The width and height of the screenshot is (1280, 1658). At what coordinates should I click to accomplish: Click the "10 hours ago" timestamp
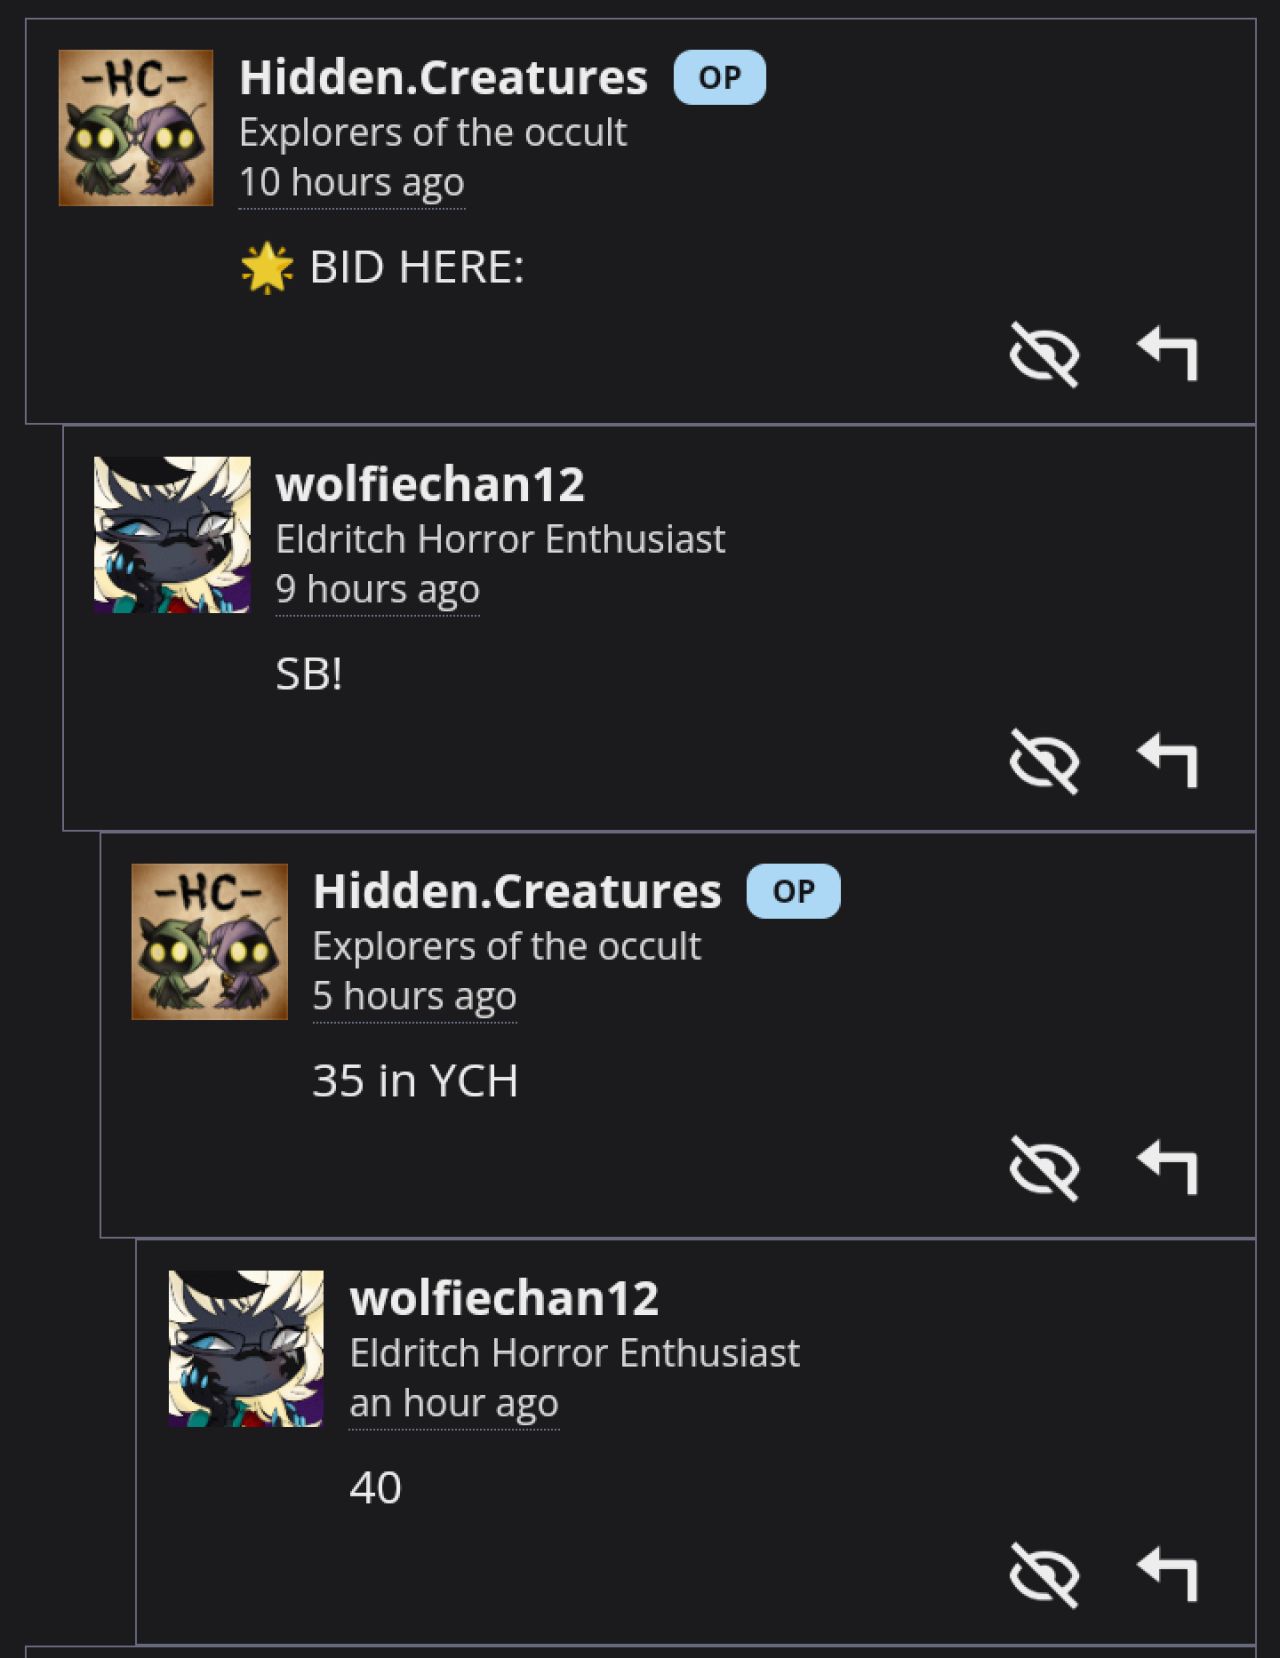[352, 183]
